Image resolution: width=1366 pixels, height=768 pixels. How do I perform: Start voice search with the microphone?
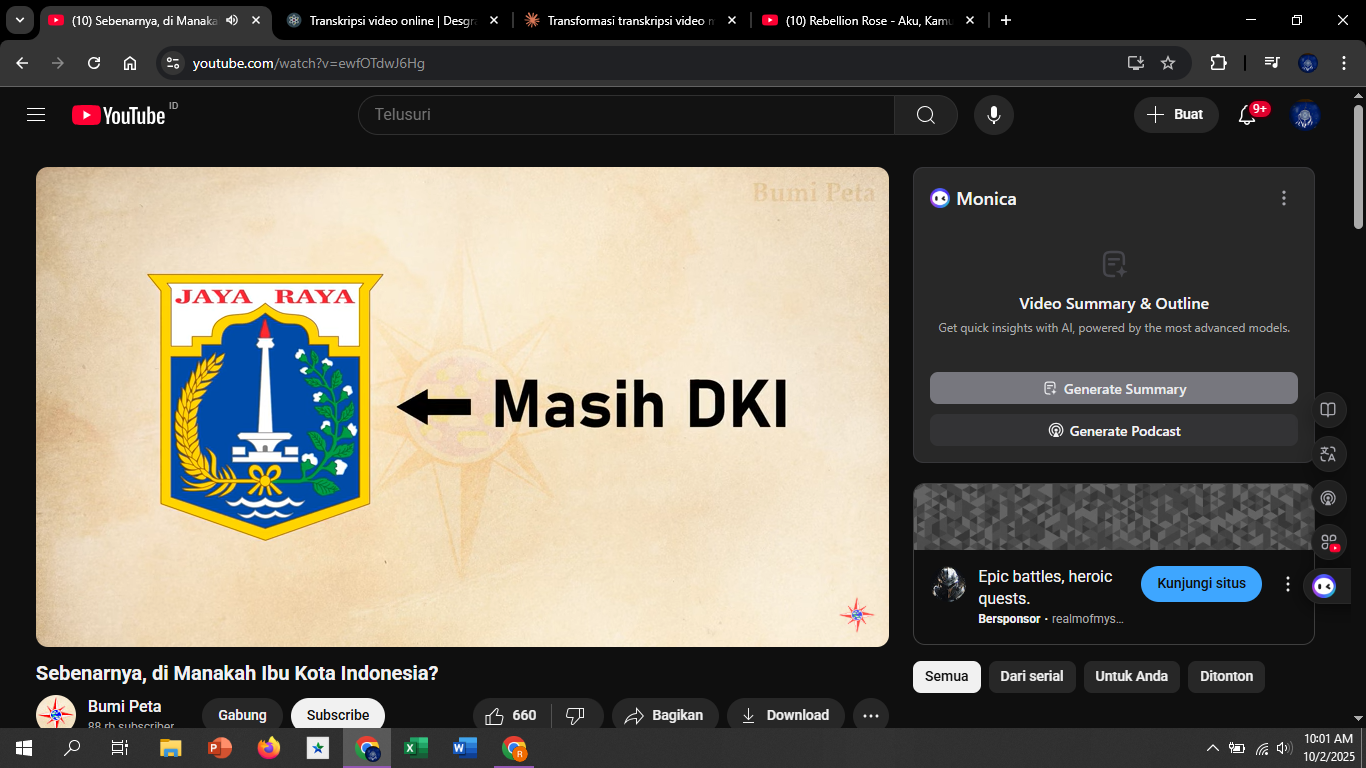(994, 115)
